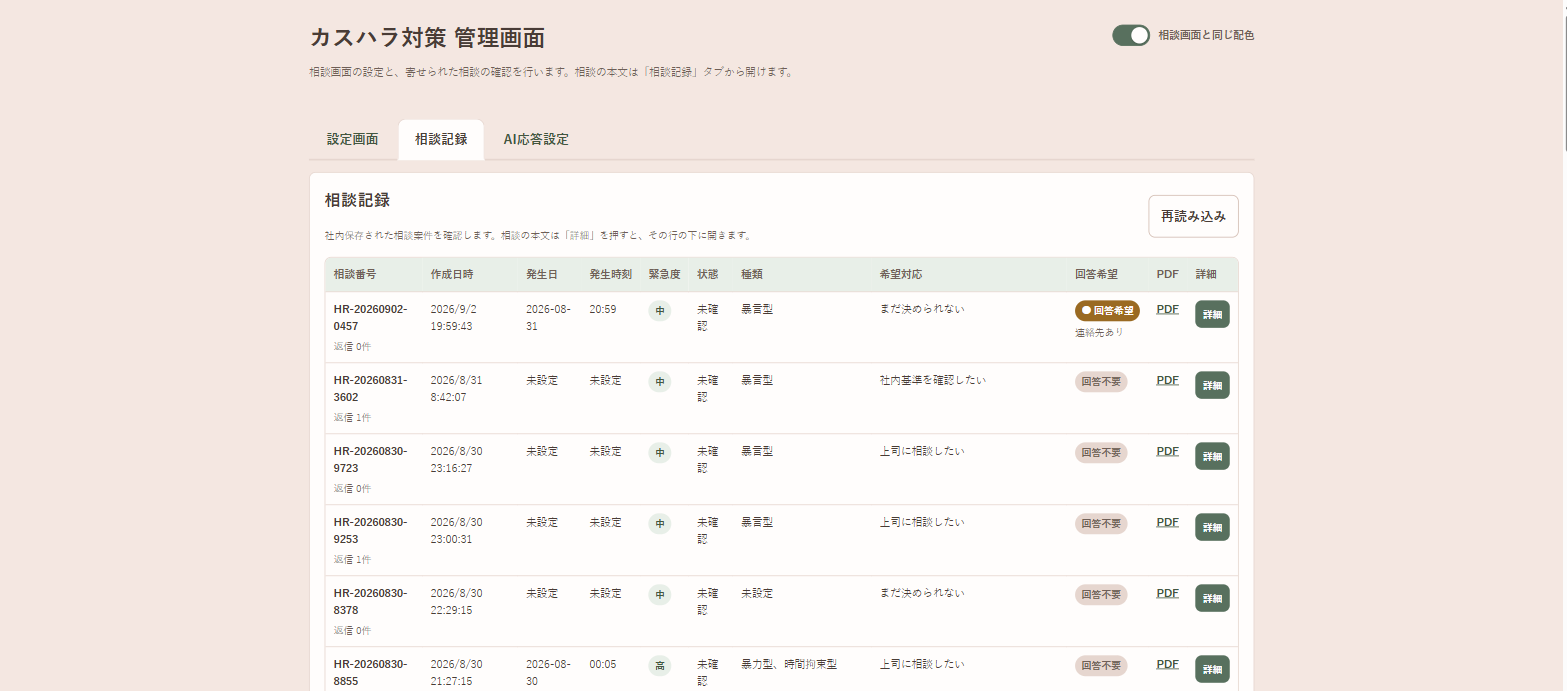
Task: Click the 暴力型、時間拘束型 type cell
Action: (789, 664)
